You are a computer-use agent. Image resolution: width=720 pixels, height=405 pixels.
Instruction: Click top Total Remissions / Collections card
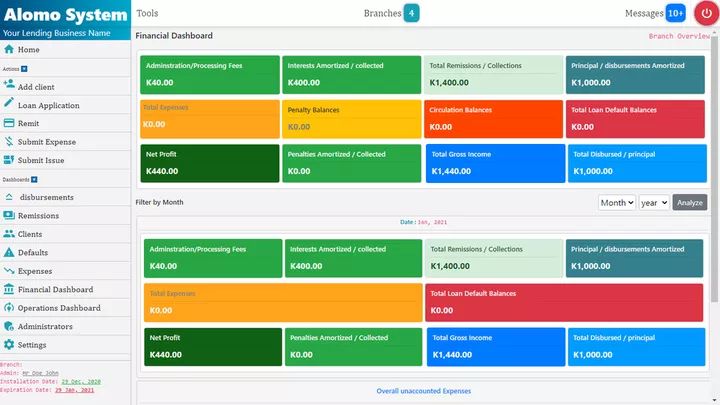(493, 75)
